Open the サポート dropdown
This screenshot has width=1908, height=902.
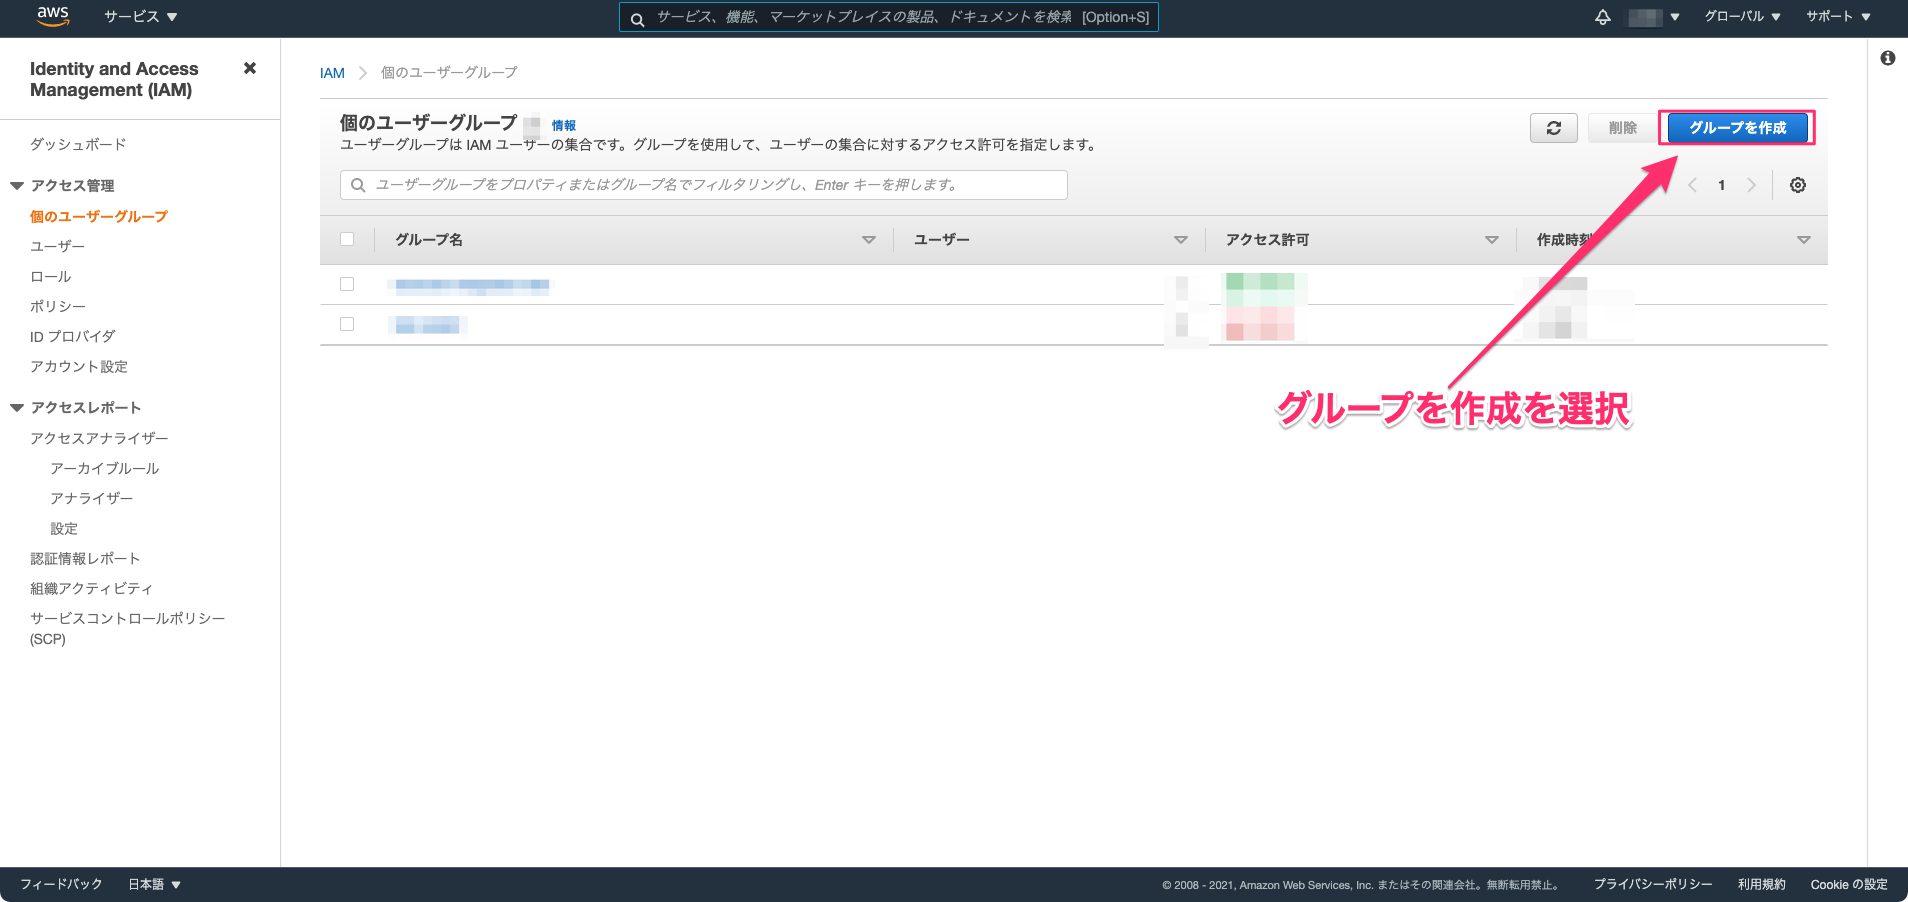1838,17
